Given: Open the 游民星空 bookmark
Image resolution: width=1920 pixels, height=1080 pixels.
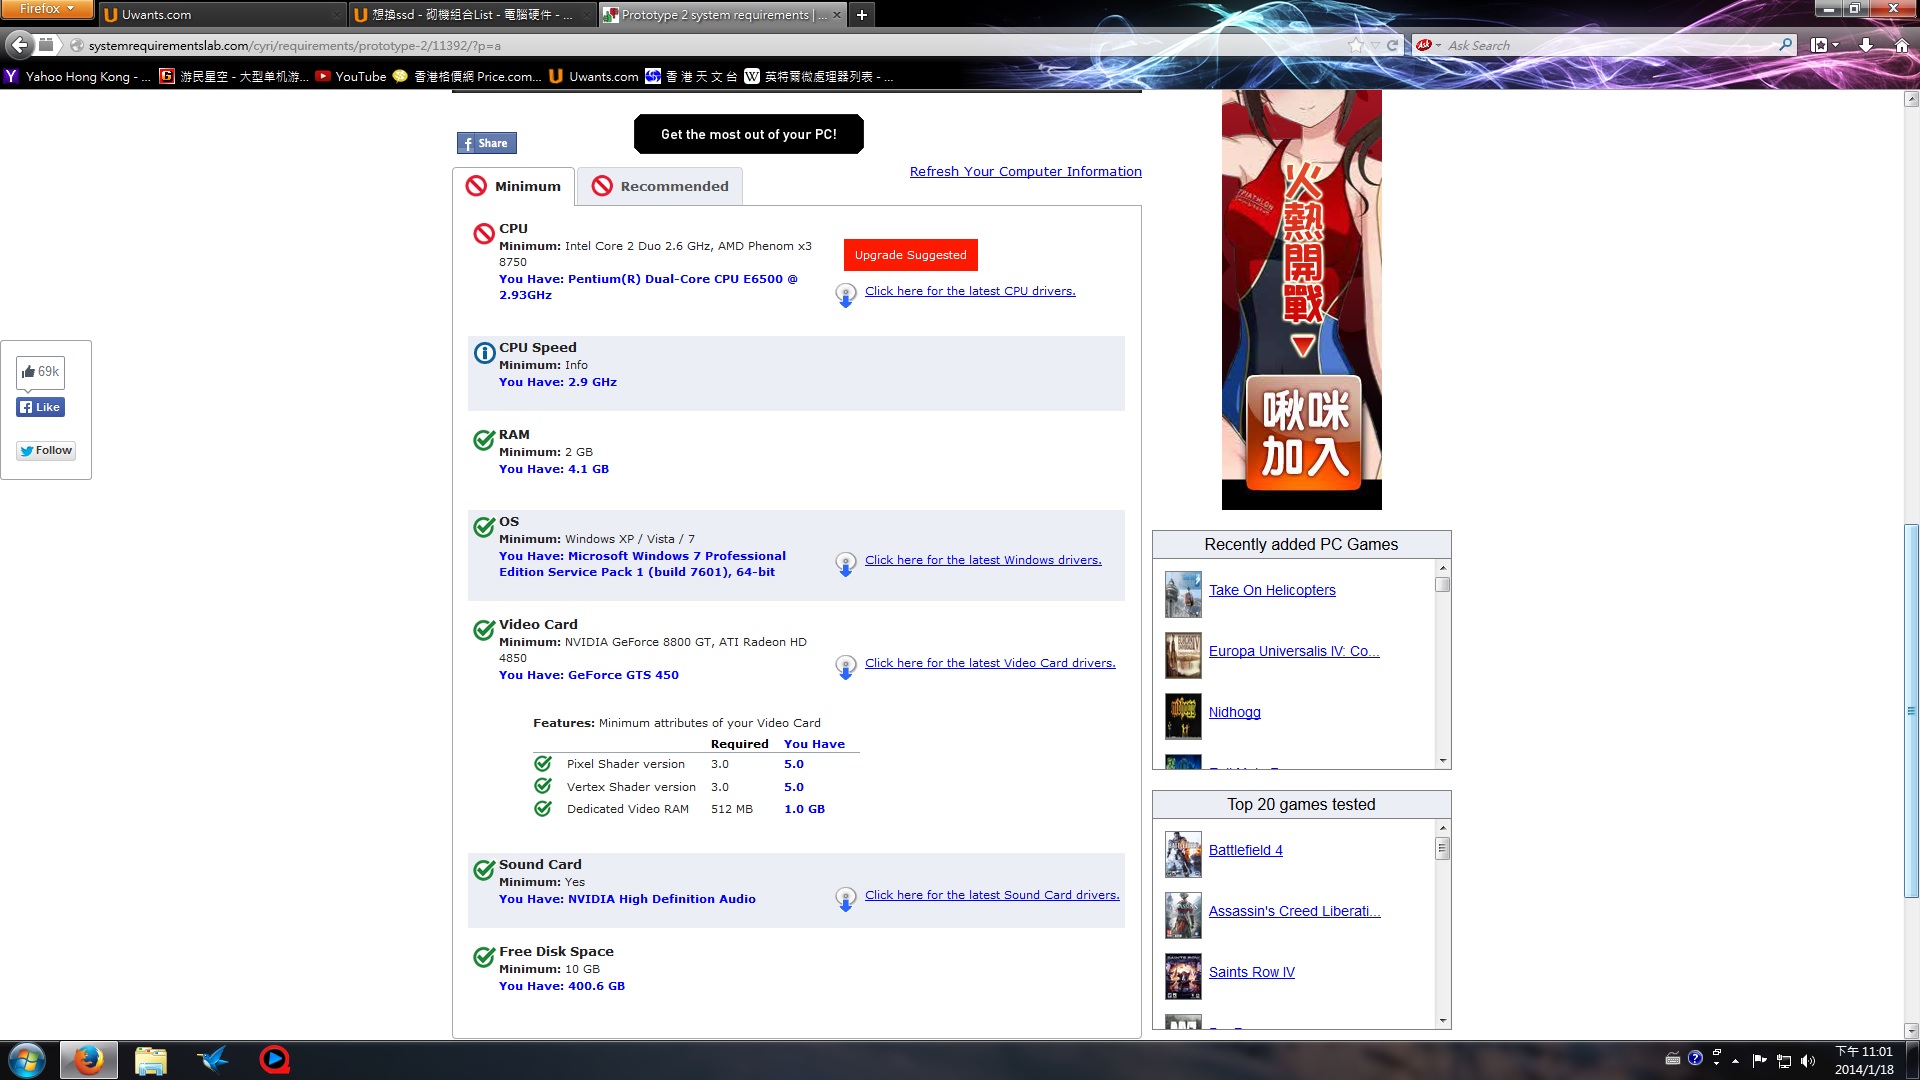Looking at the screenshot, I should tap(234, 76).
